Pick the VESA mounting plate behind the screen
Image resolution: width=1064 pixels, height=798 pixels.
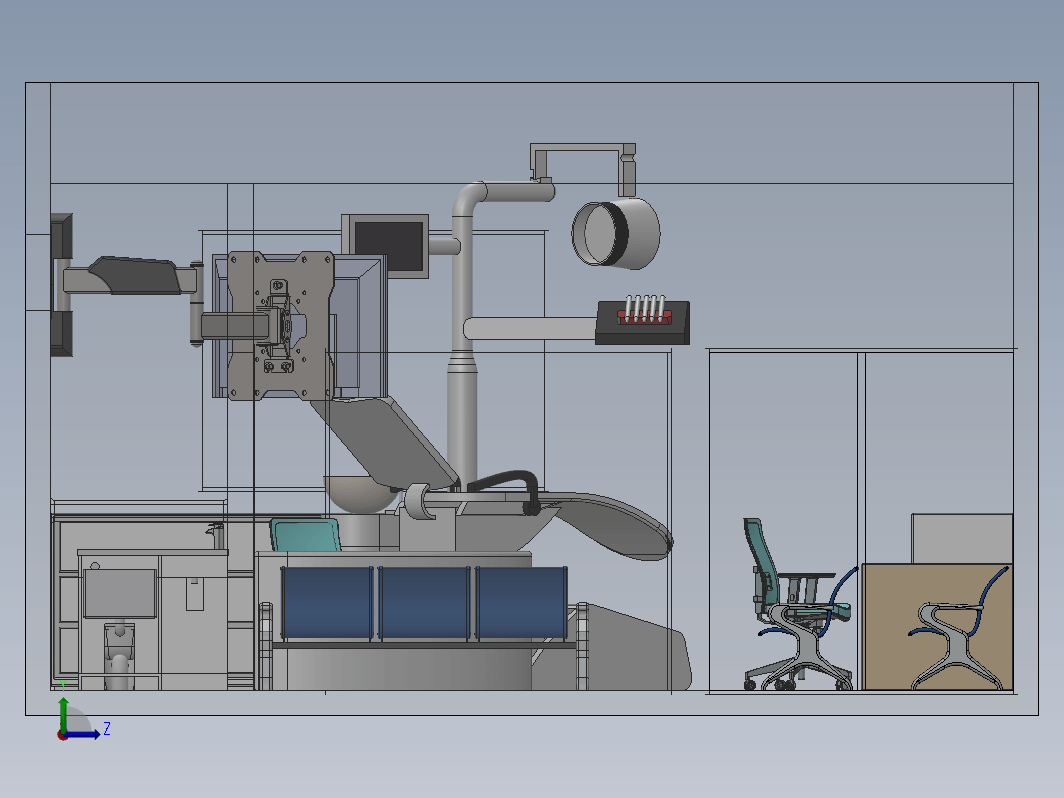[x=281, y=326]
